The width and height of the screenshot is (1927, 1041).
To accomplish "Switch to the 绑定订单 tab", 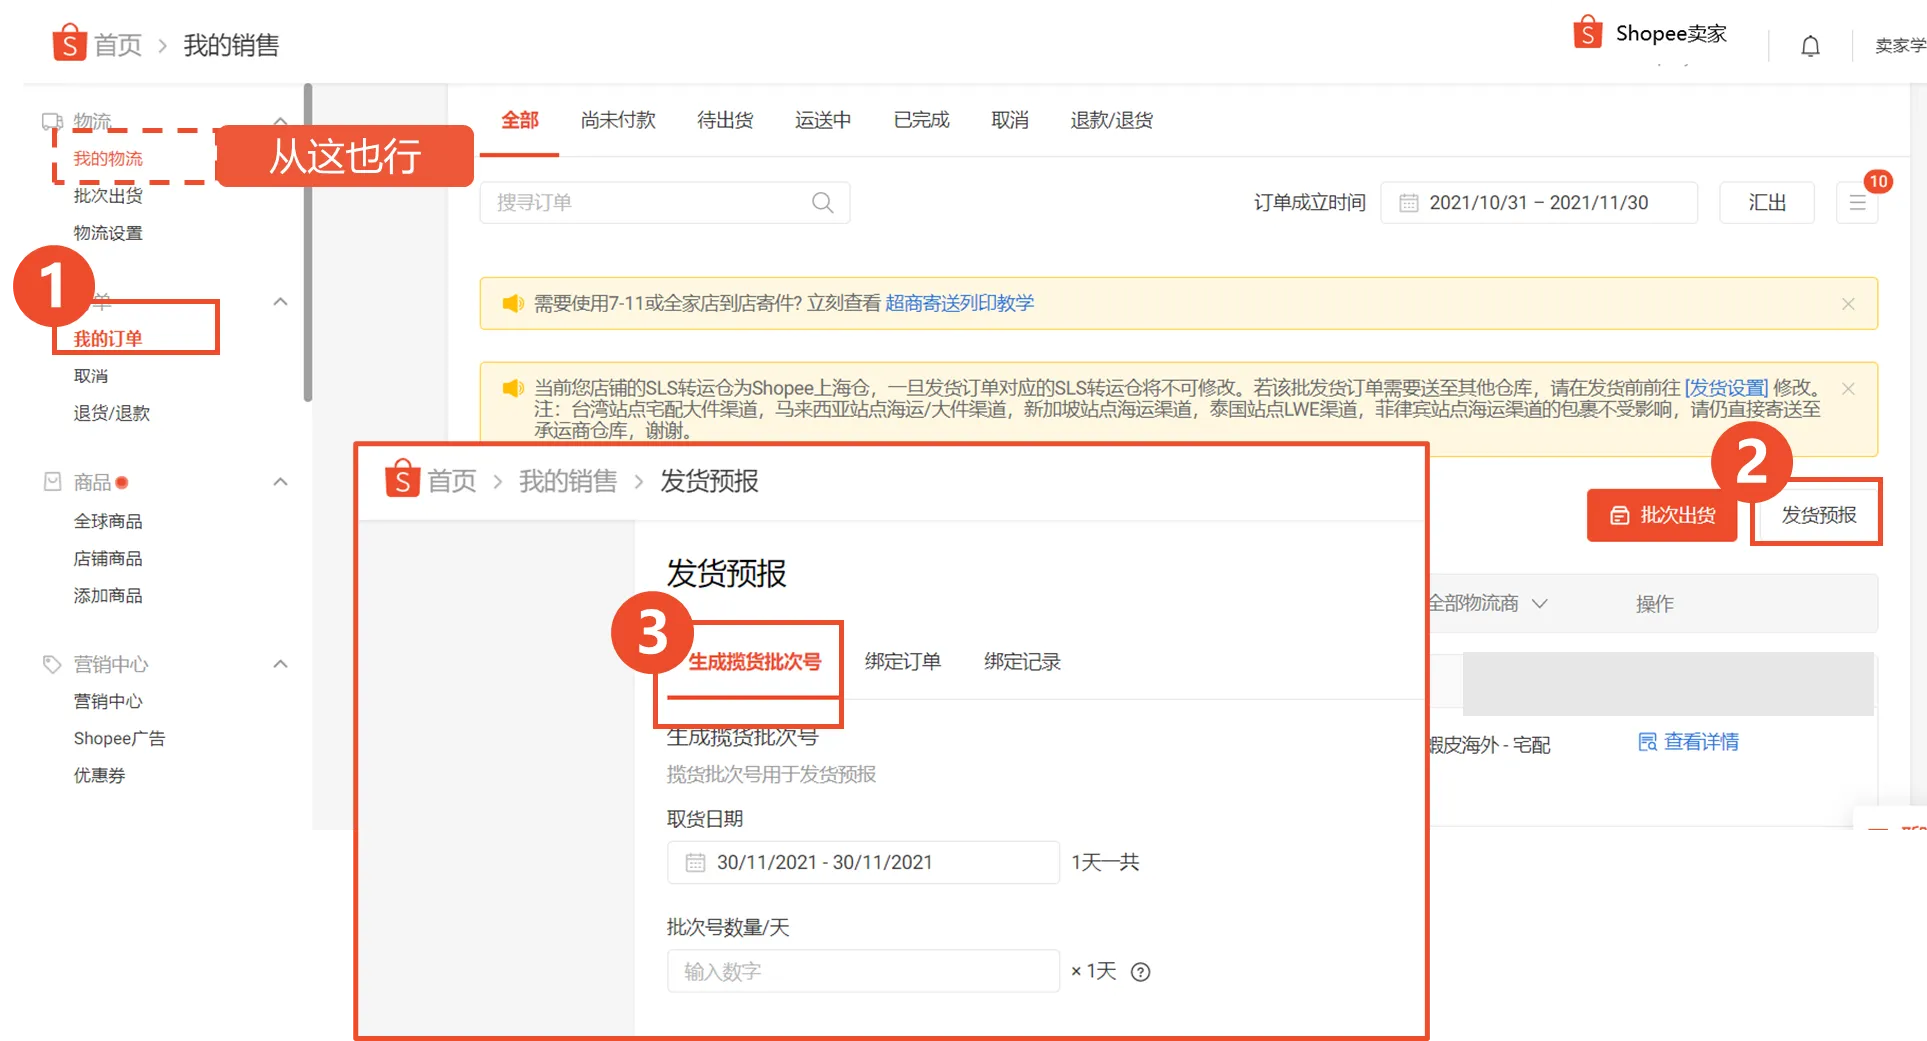I will 902,661.
